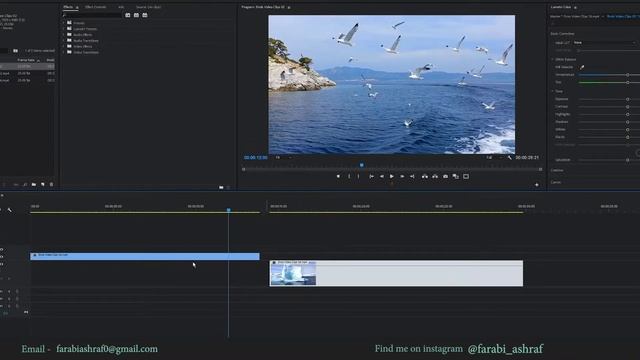
Task: Expand the Video Transitions folder
Action: (64, 52)
